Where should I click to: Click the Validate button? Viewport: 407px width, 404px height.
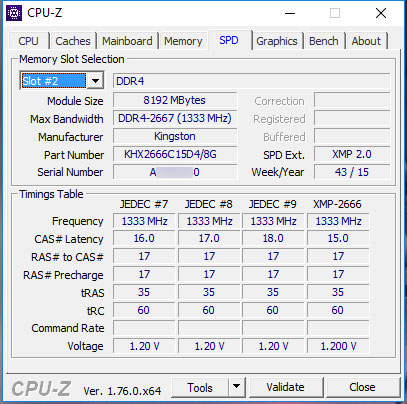coord(285,387)
